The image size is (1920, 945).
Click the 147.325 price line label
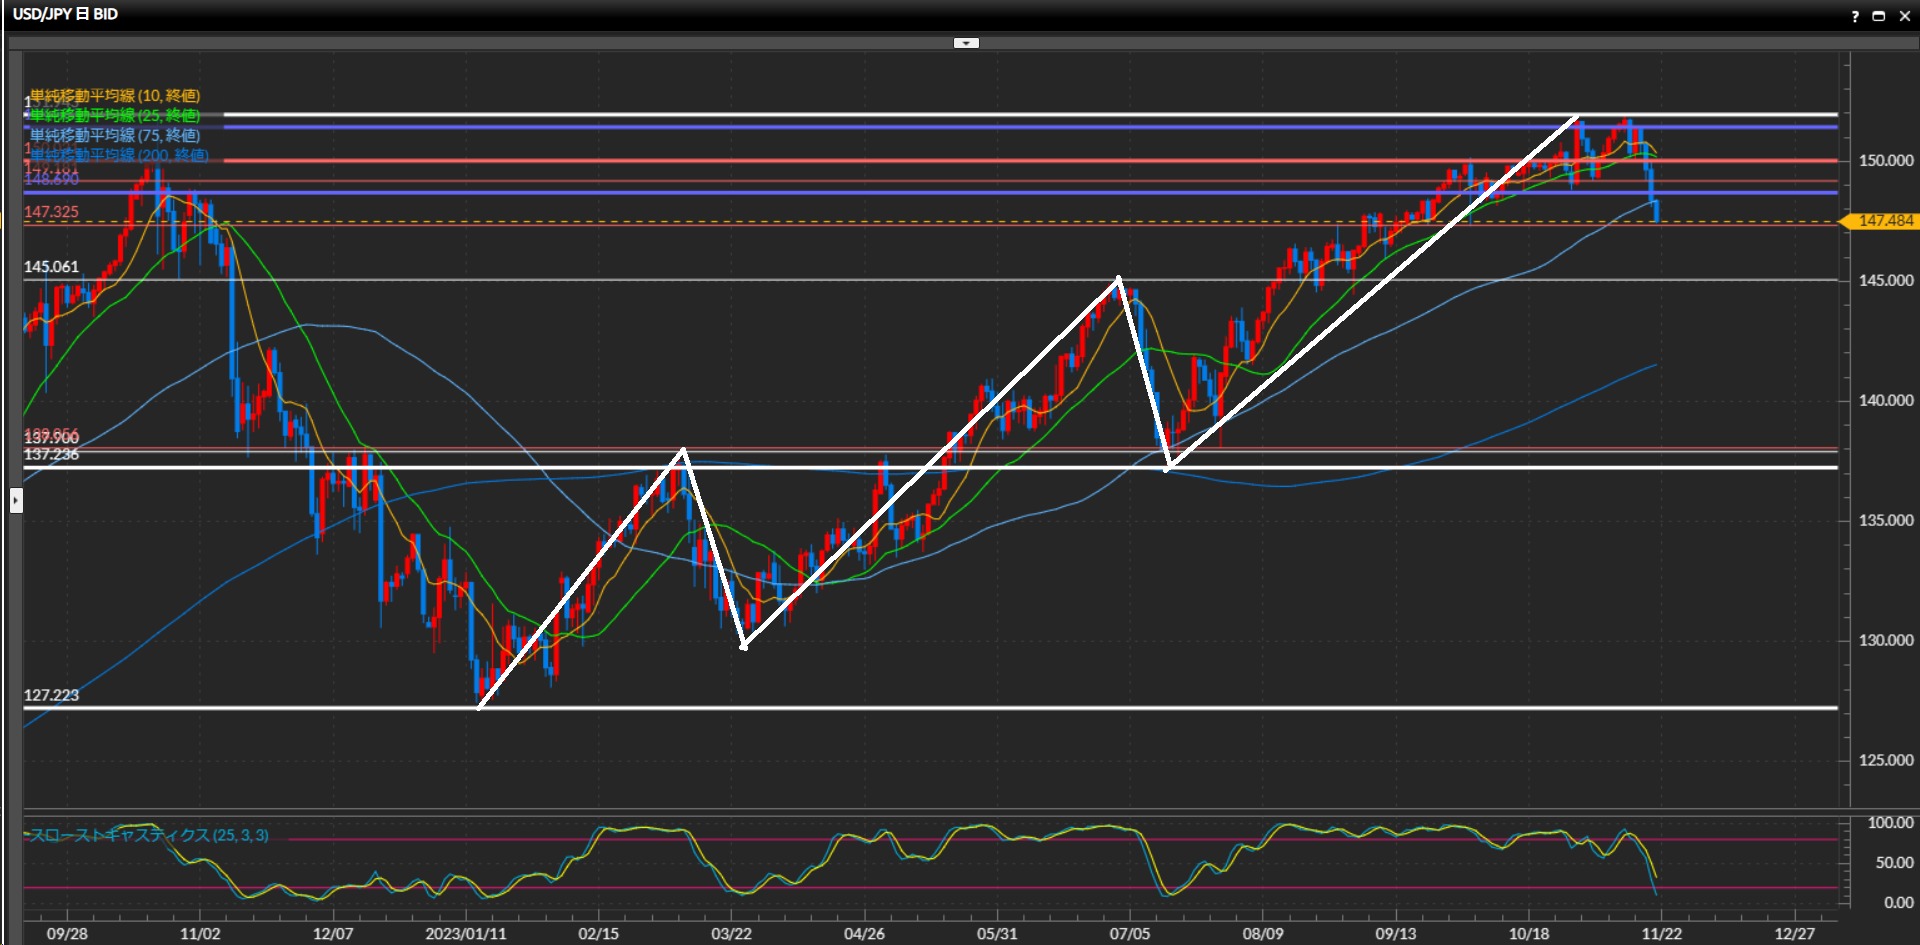51,212
